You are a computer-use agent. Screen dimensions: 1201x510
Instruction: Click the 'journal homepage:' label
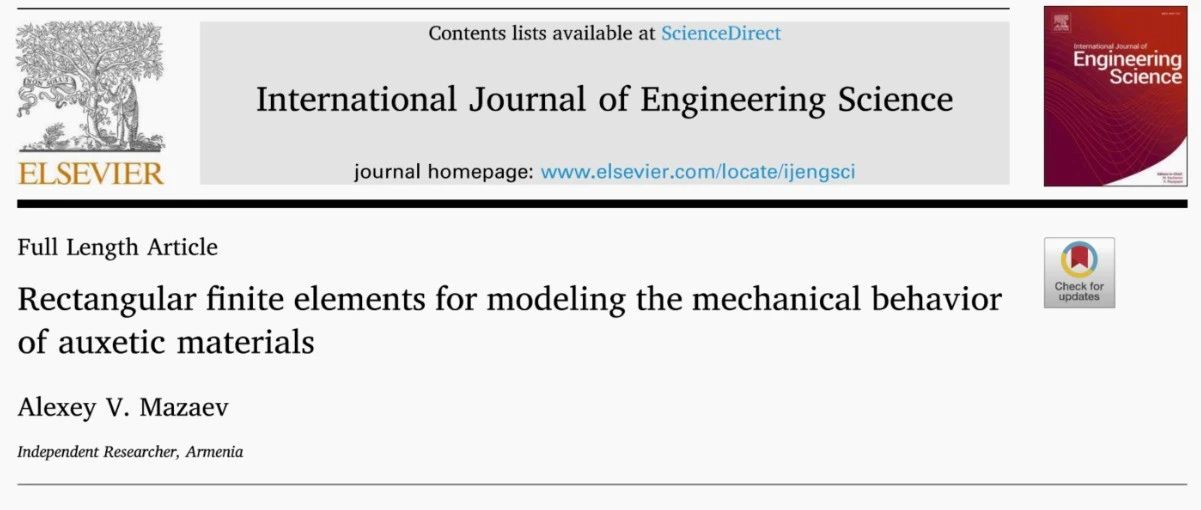[x=444, y=172]
